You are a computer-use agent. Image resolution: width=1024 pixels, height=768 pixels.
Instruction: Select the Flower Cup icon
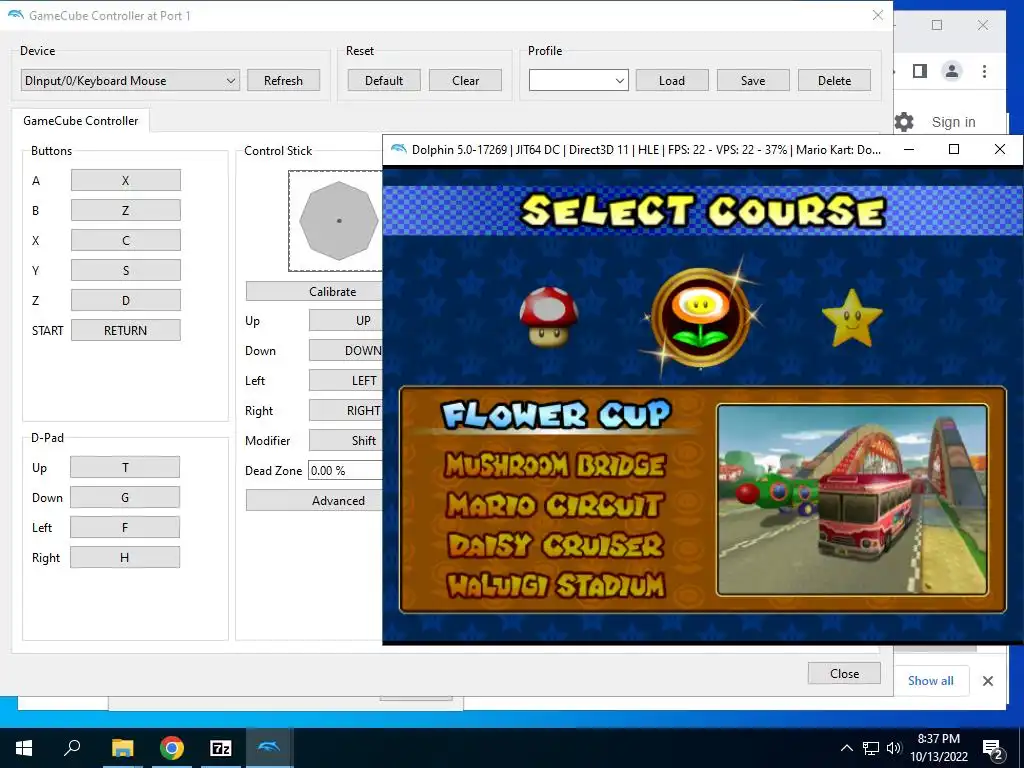tap(700, 318)
